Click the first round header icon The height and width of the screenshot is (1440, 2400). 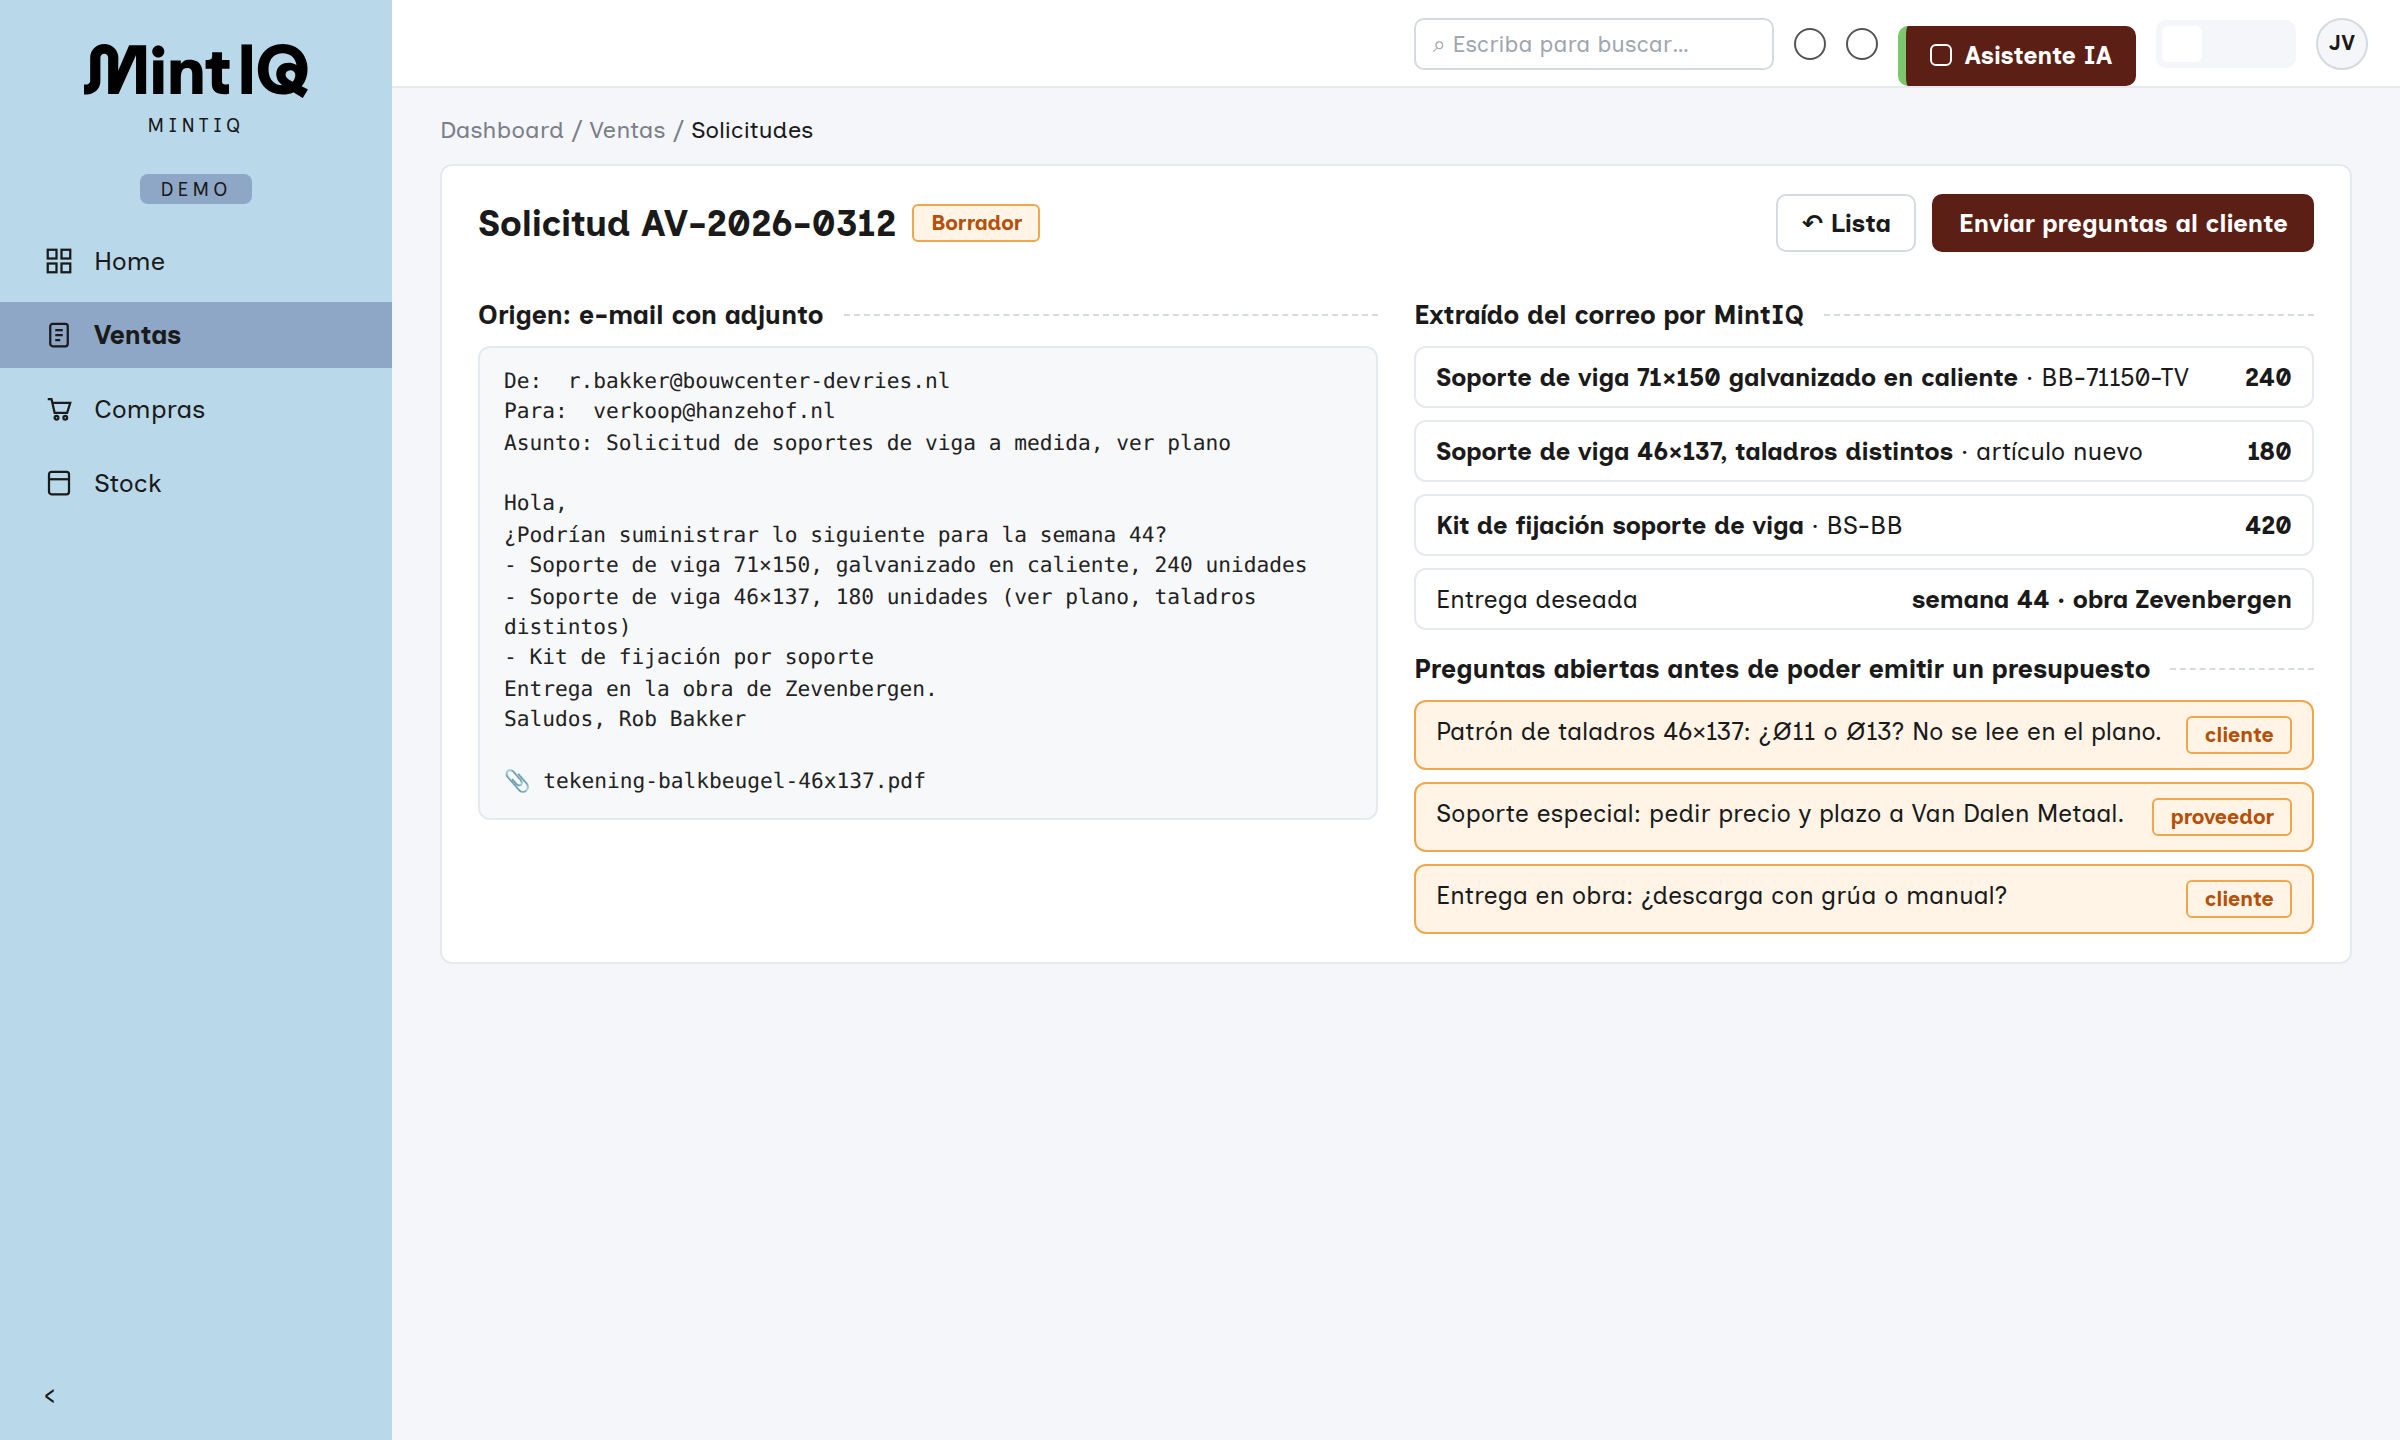tap(1810, 44)
